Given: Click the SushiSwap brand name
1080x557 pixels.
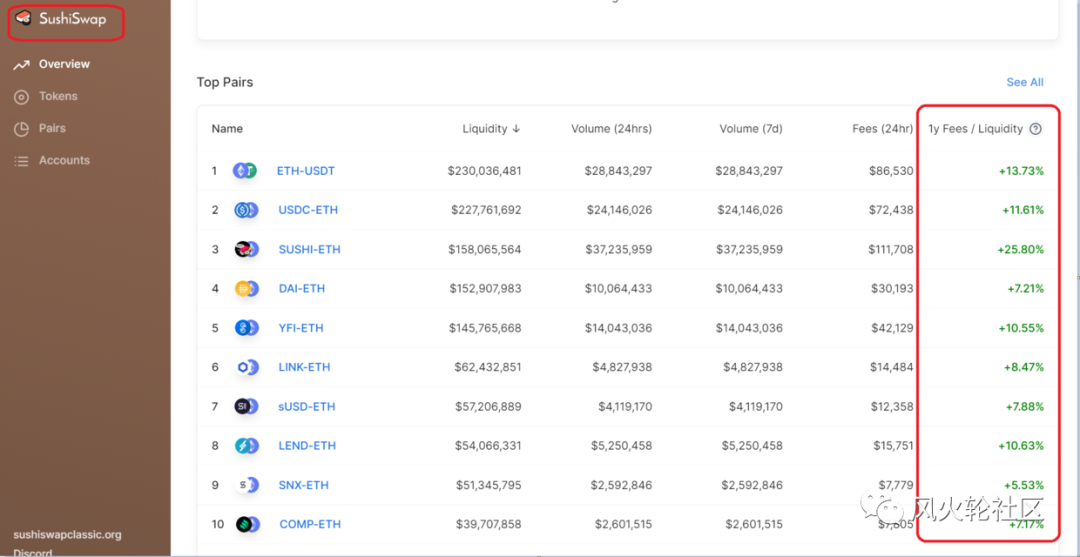Looking at the screenshot, I should 73,19.
